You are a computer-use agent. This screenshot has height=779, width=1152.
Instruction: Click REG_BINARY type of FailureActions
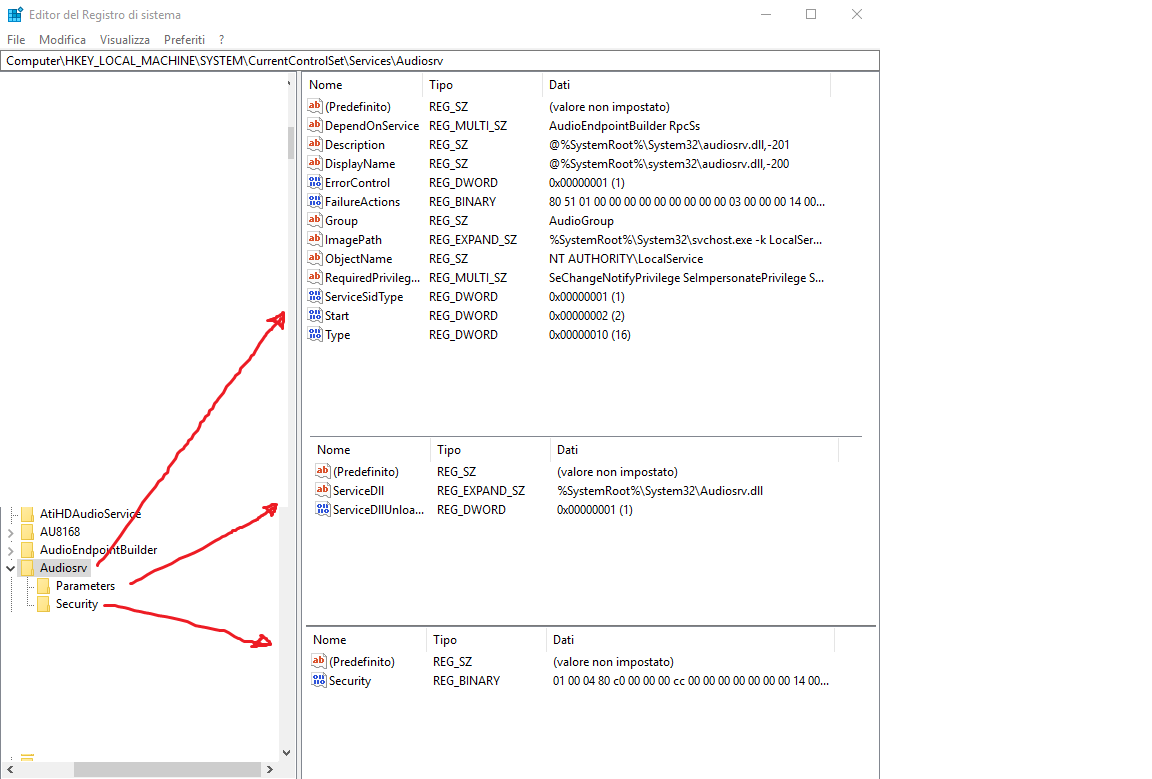coord(463,201)
